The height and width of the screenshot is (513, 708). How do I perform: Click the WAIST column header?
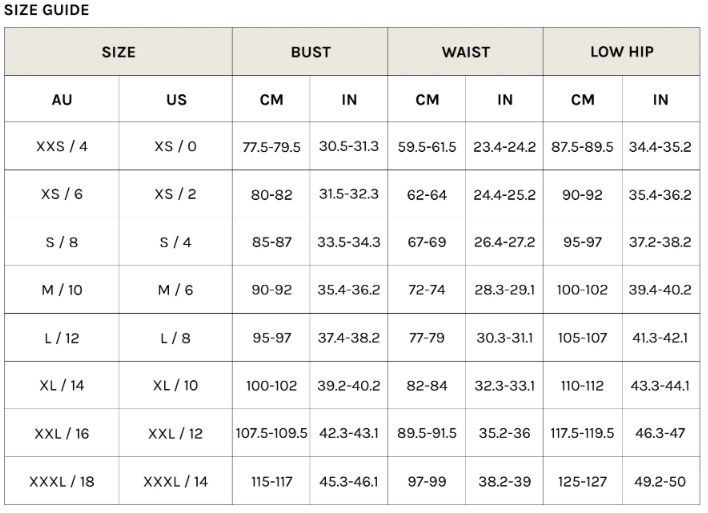465,52
